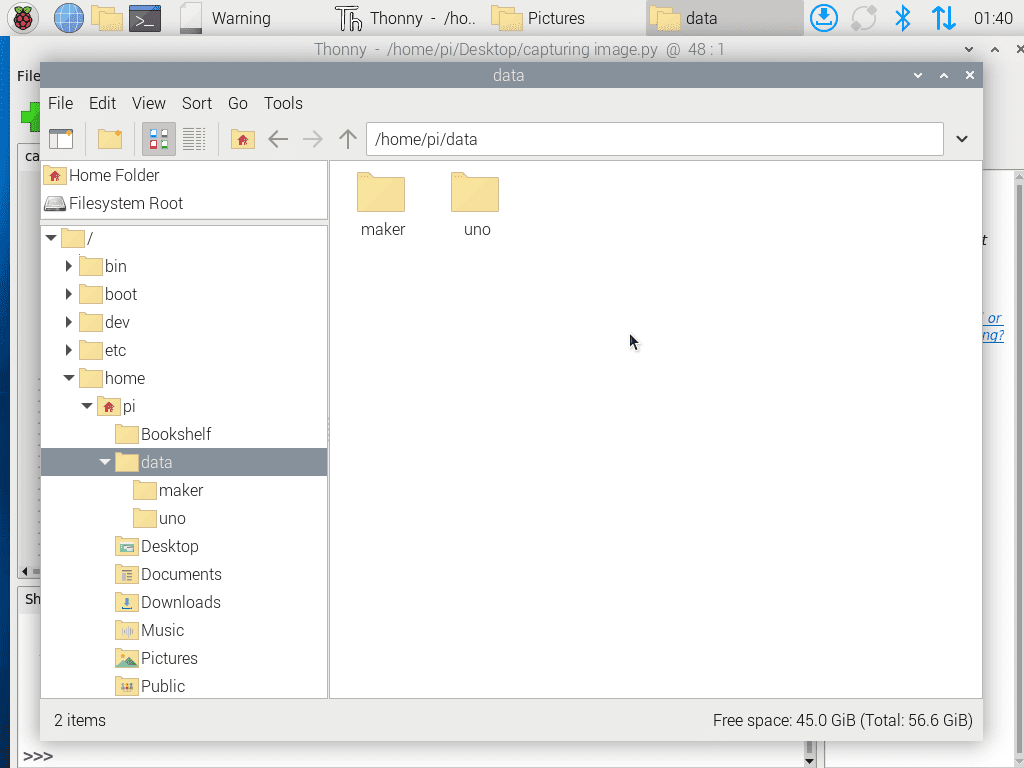Collapse the data folder tree entry
The image size is (1024, 768).
pyautogui.click(x=105, y=462)
